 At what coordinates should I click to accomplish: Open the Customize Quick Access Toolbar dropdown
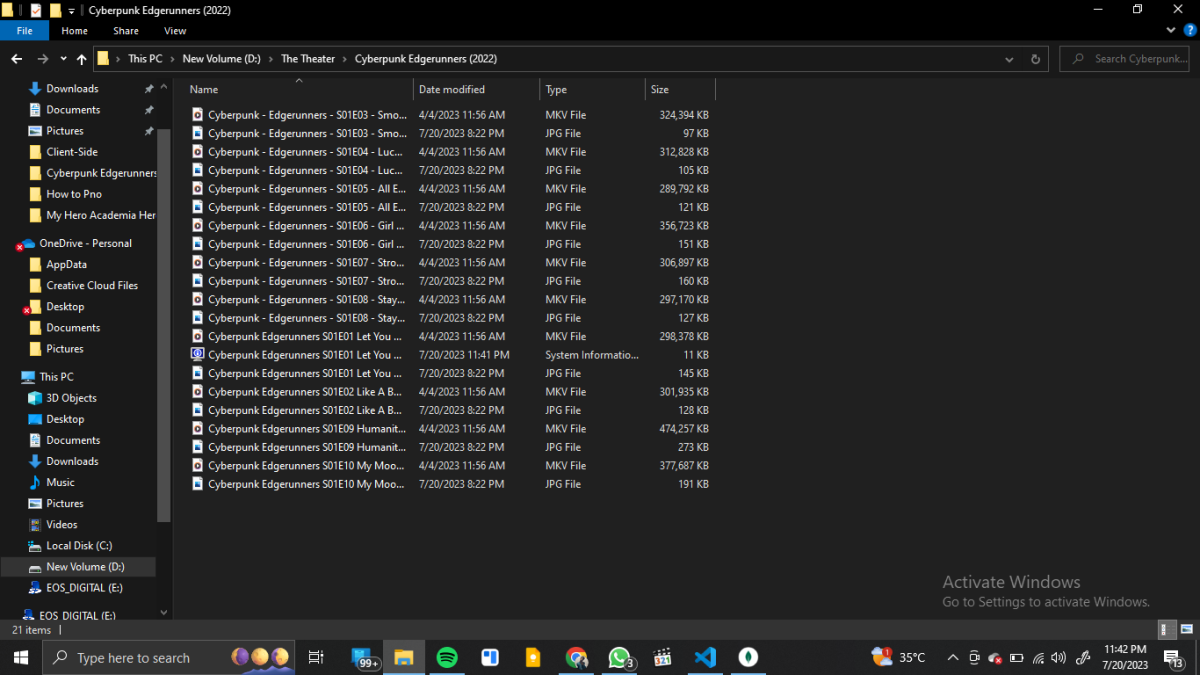click(71, 10)
